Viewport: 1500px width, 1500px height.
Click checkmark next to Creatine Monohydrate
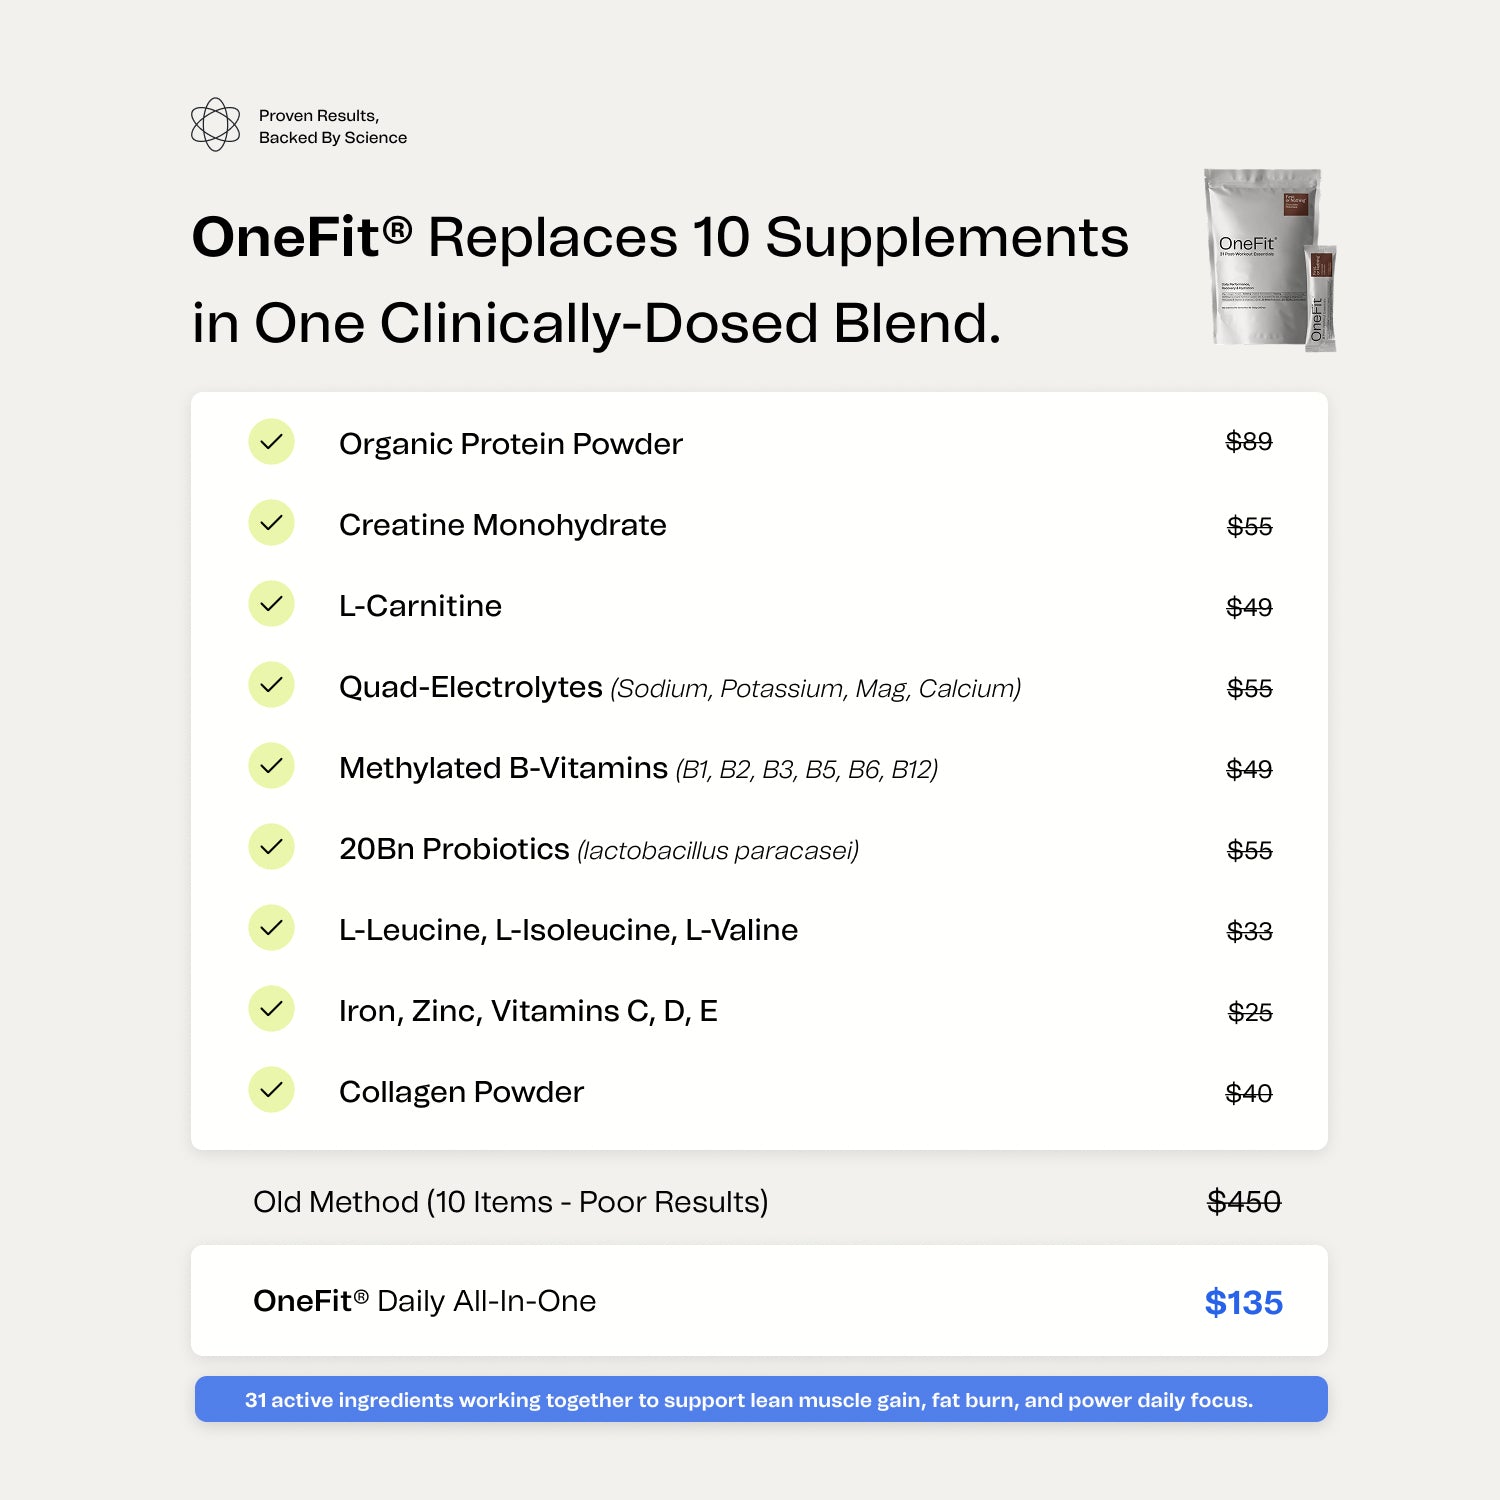tap(271, 523)
